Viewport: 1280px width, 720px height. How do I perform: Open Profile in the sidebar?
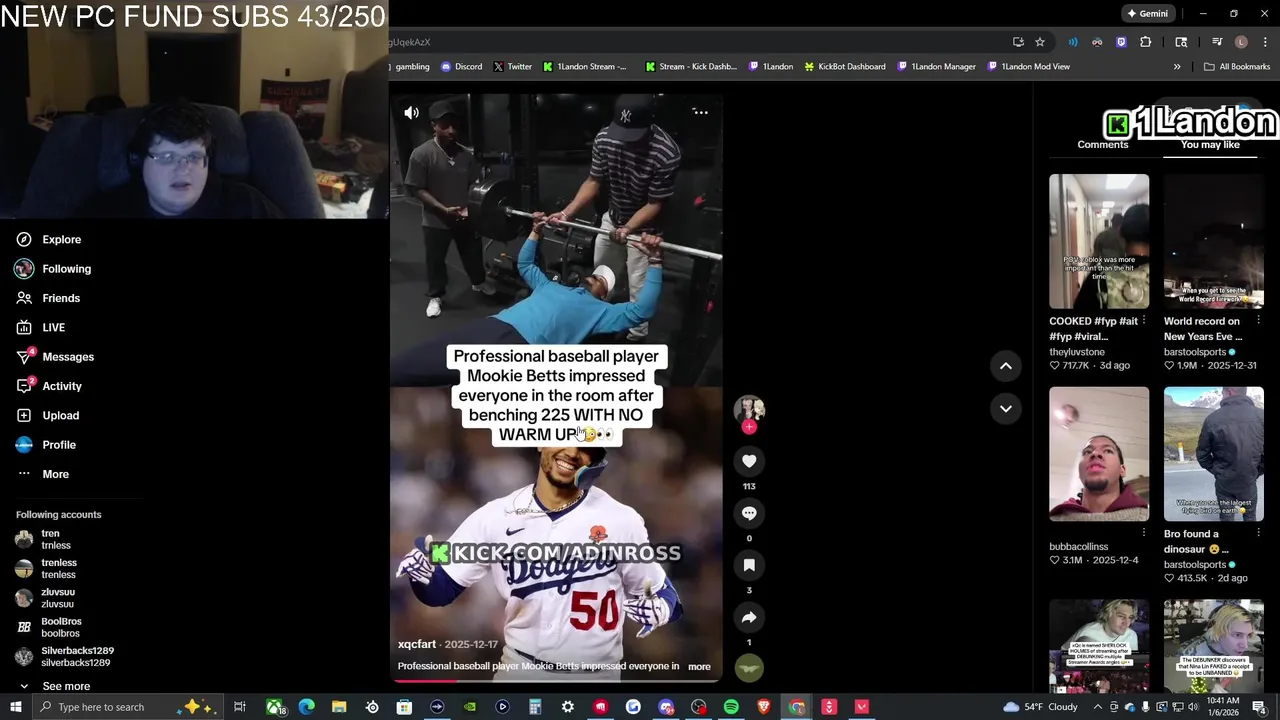(x=59, y=445)
